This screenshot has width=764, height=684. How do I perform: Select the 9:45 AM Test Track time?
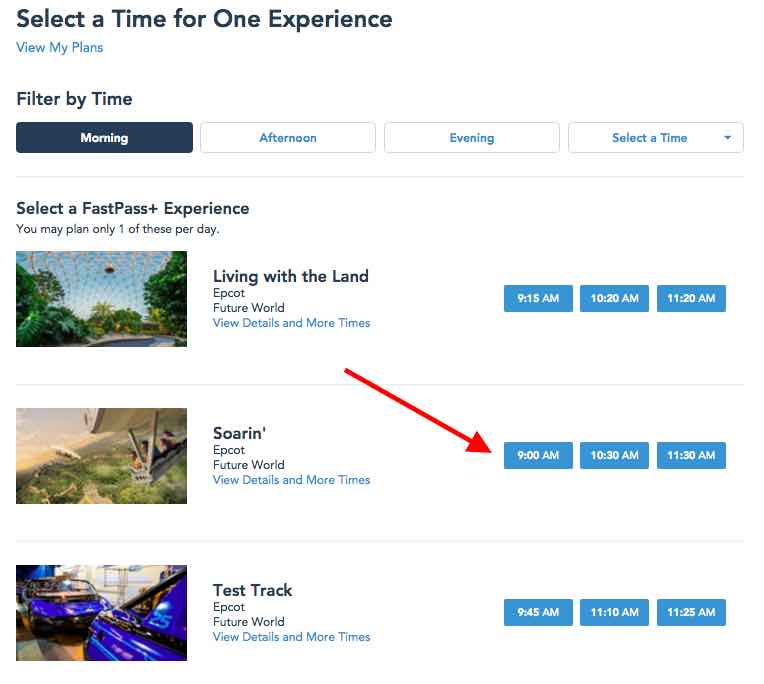[x=538, y=612]
